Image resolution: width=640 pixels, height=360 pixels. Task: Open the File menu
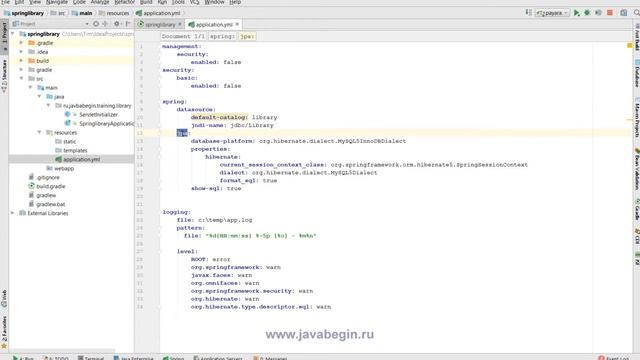point(5,2)
